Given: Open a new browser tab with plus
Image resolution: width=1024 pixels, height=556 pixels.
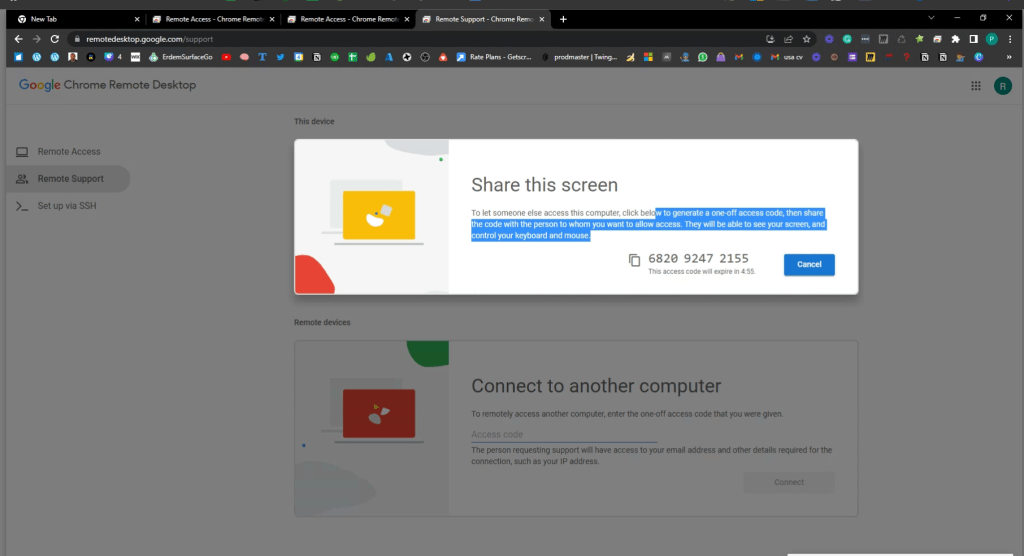Looking at the screenshot, I should tap(563, 19).
